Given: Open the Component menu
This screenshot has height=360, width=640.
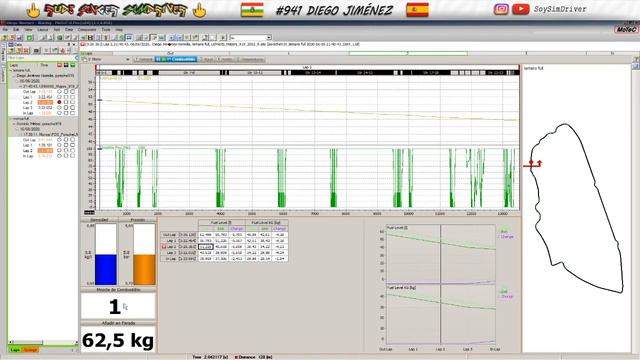Looking at the screenshot, I should pos(87,30).
